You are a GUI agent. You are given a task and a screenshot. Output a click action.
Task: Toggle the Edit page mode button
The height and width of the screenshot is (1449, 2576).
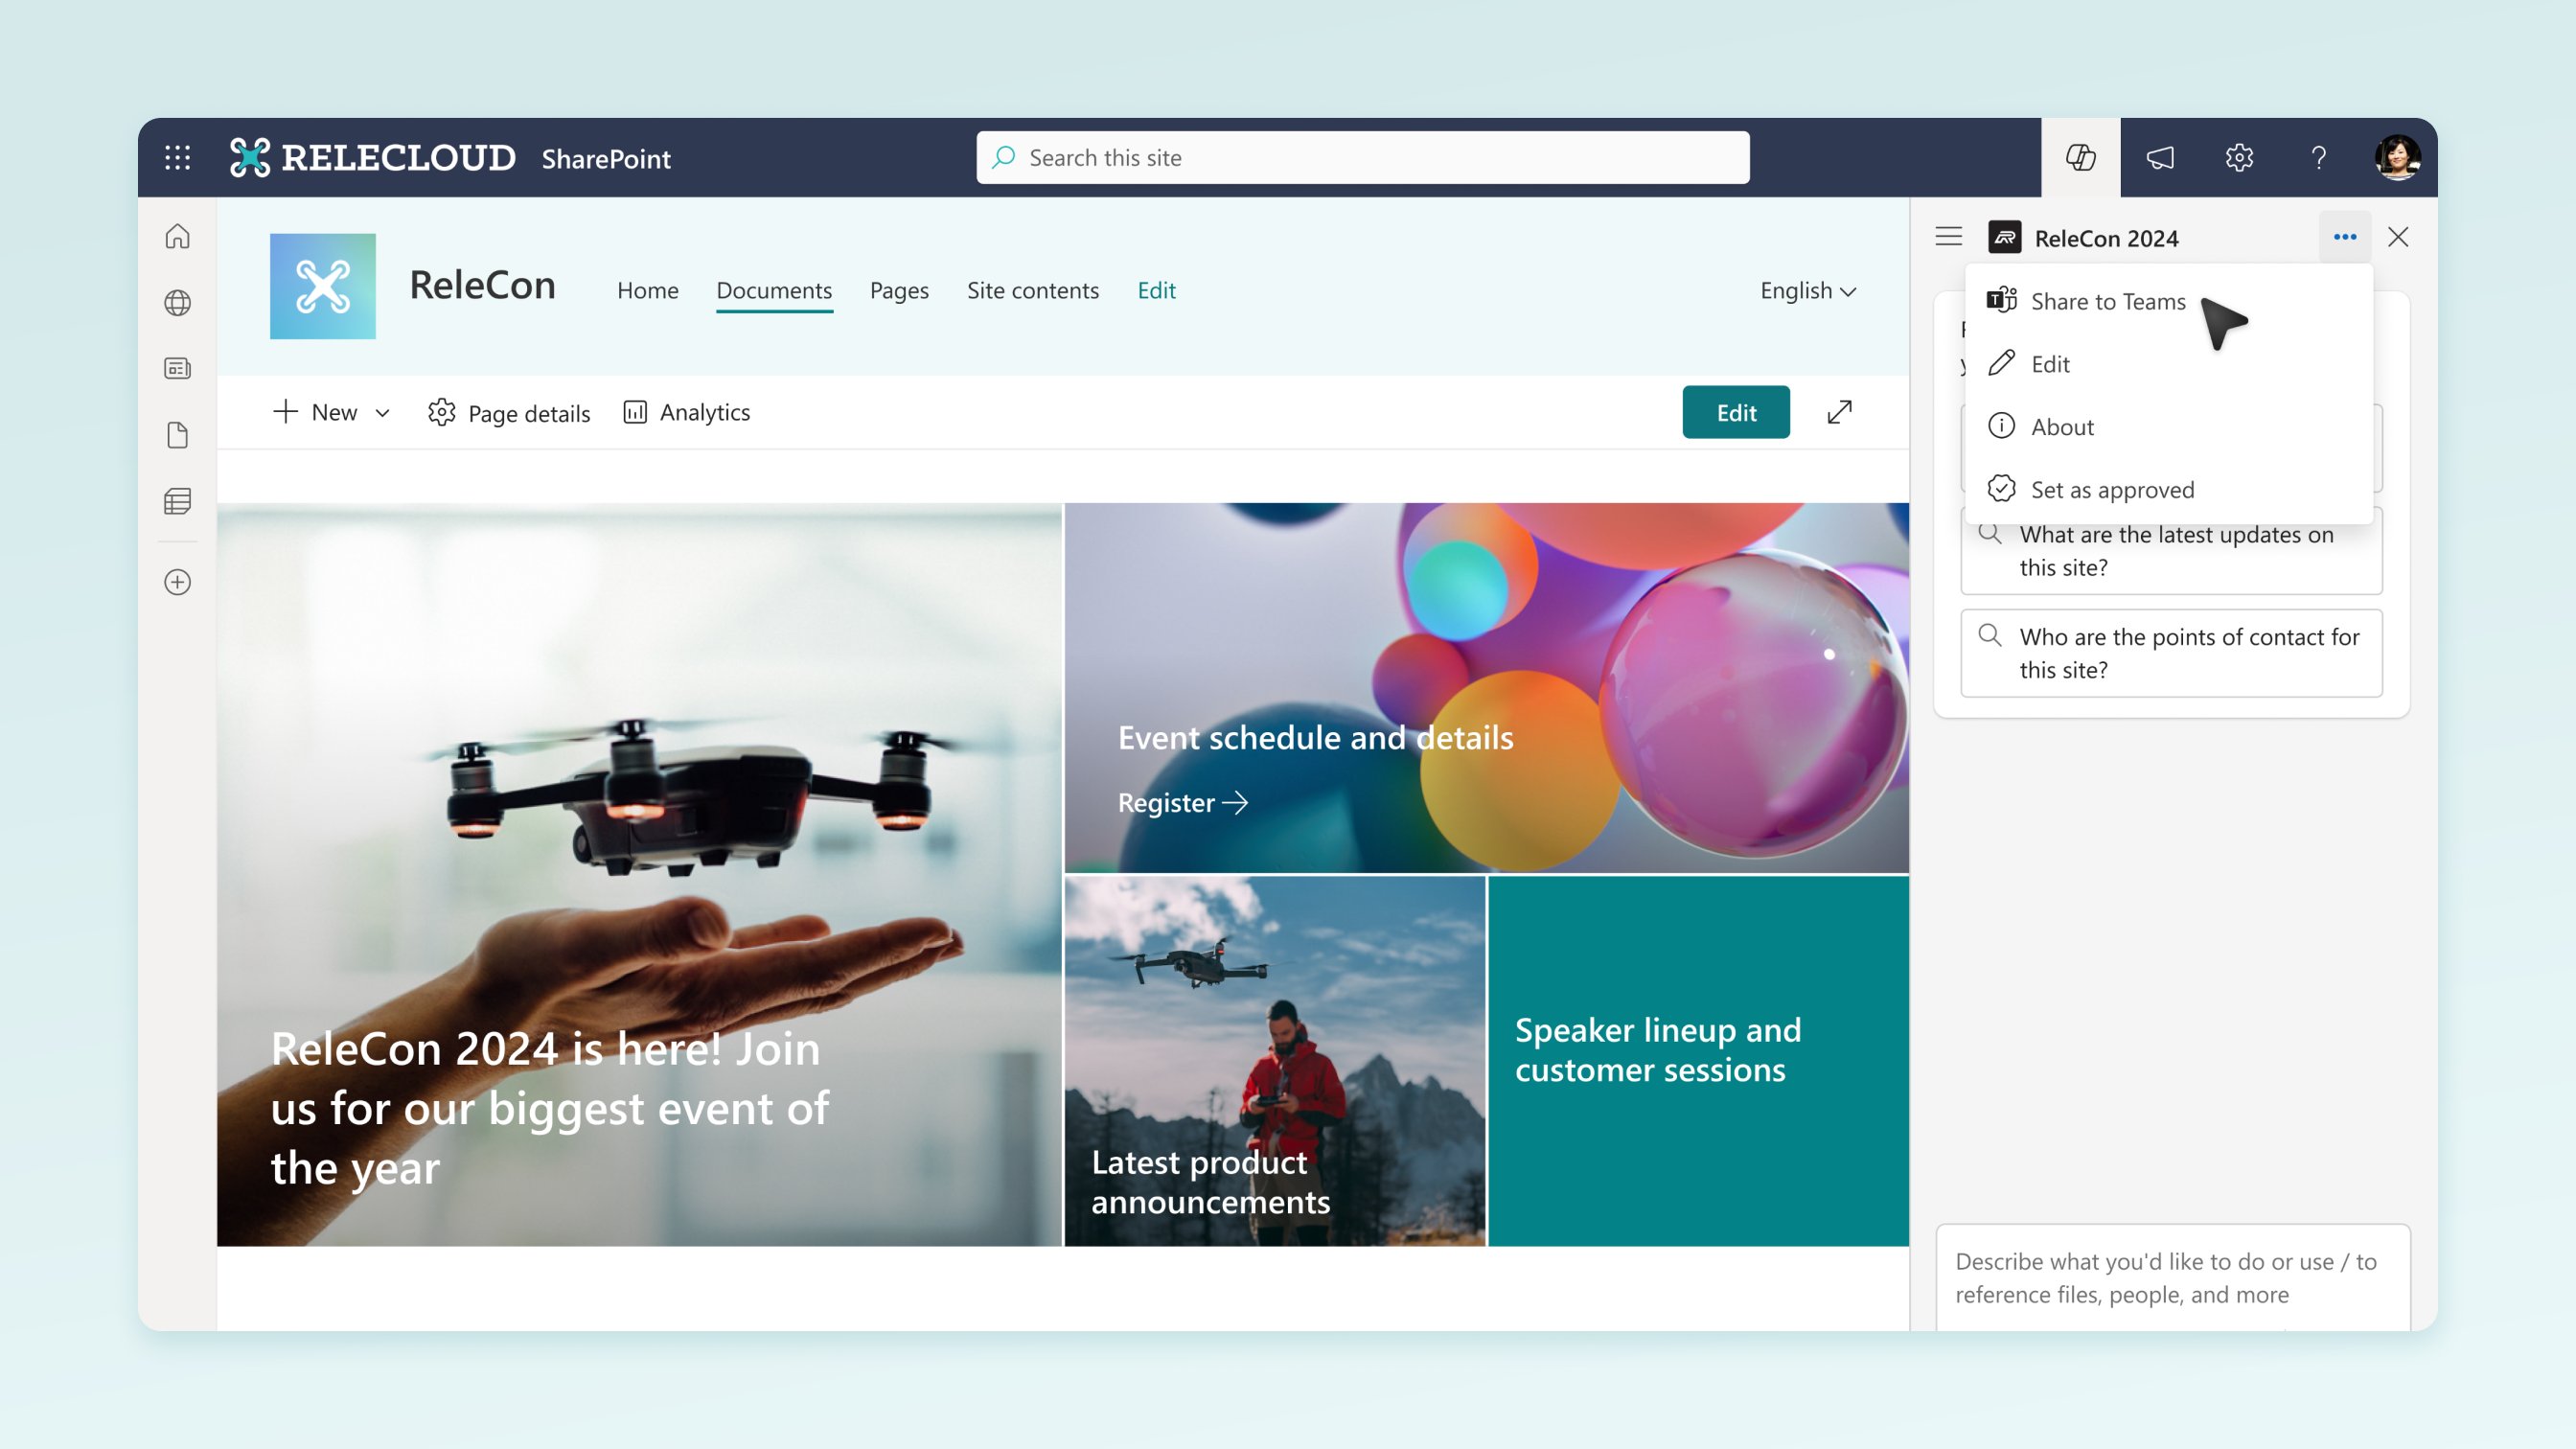coord(1736,410)
